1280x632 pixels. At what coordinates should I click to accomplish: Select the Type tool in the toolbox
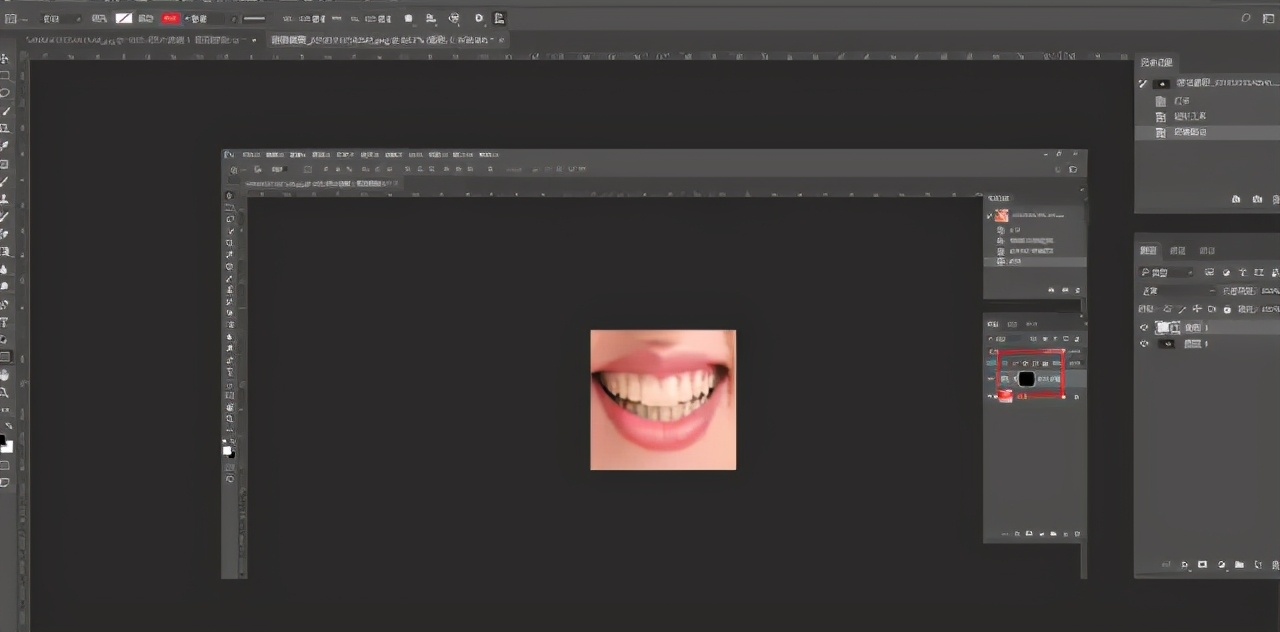pos(5,322)
